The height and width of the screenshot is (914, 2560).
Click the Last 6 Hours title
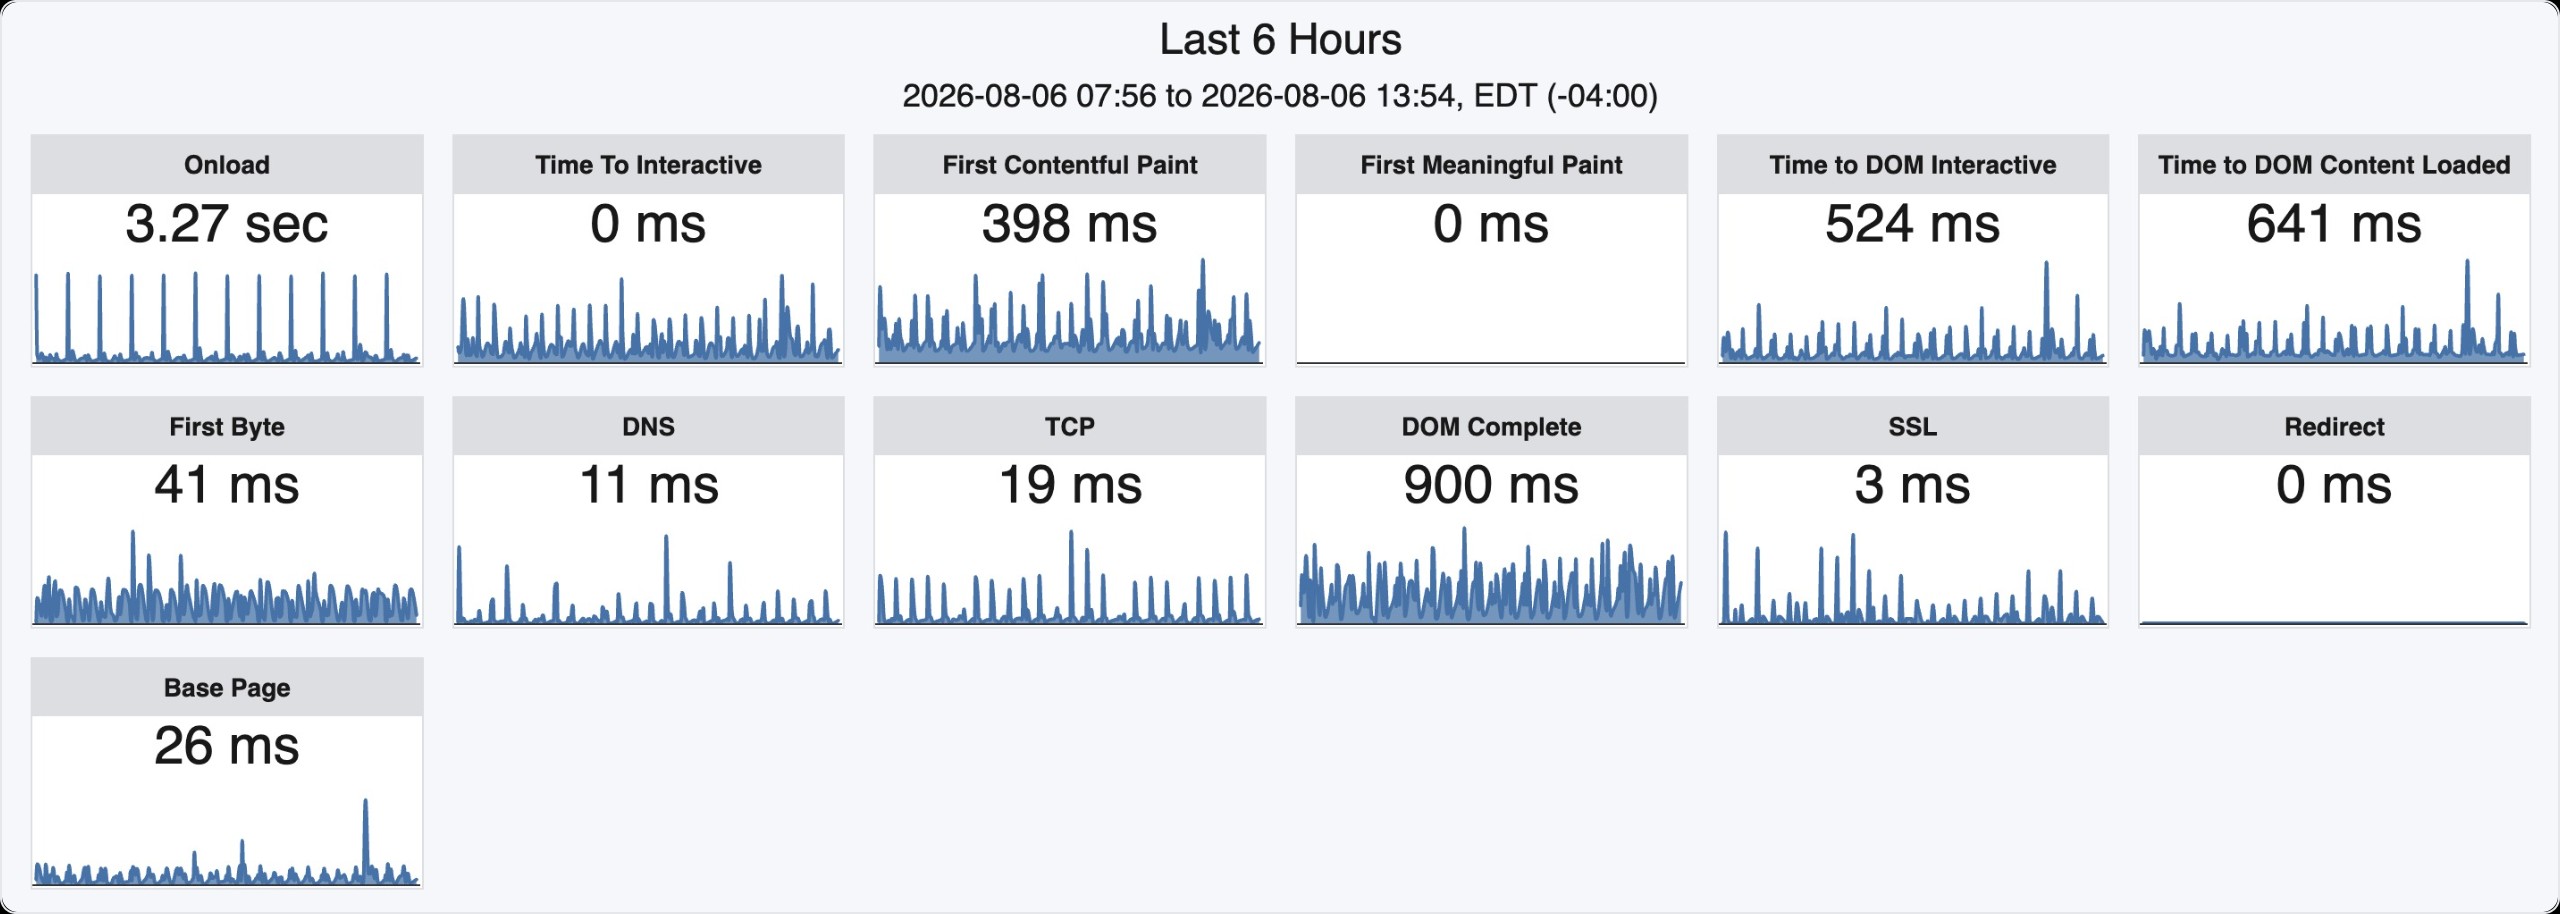click(1280, 40)
